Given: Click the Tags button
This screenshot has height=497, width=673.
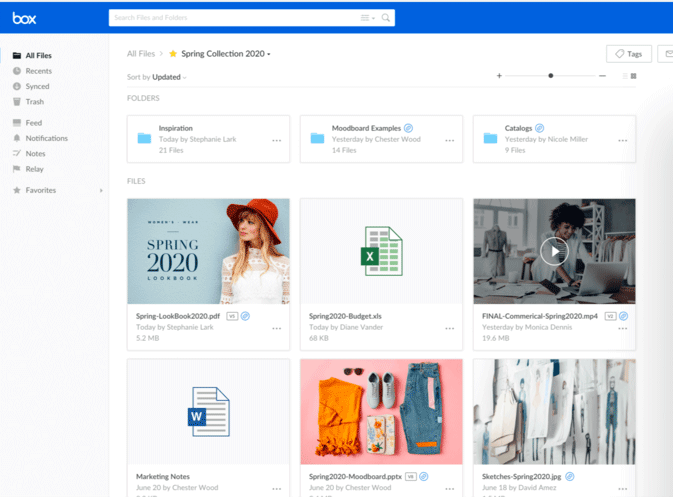Looking at the screenshot, I should (x=629, y=54).
